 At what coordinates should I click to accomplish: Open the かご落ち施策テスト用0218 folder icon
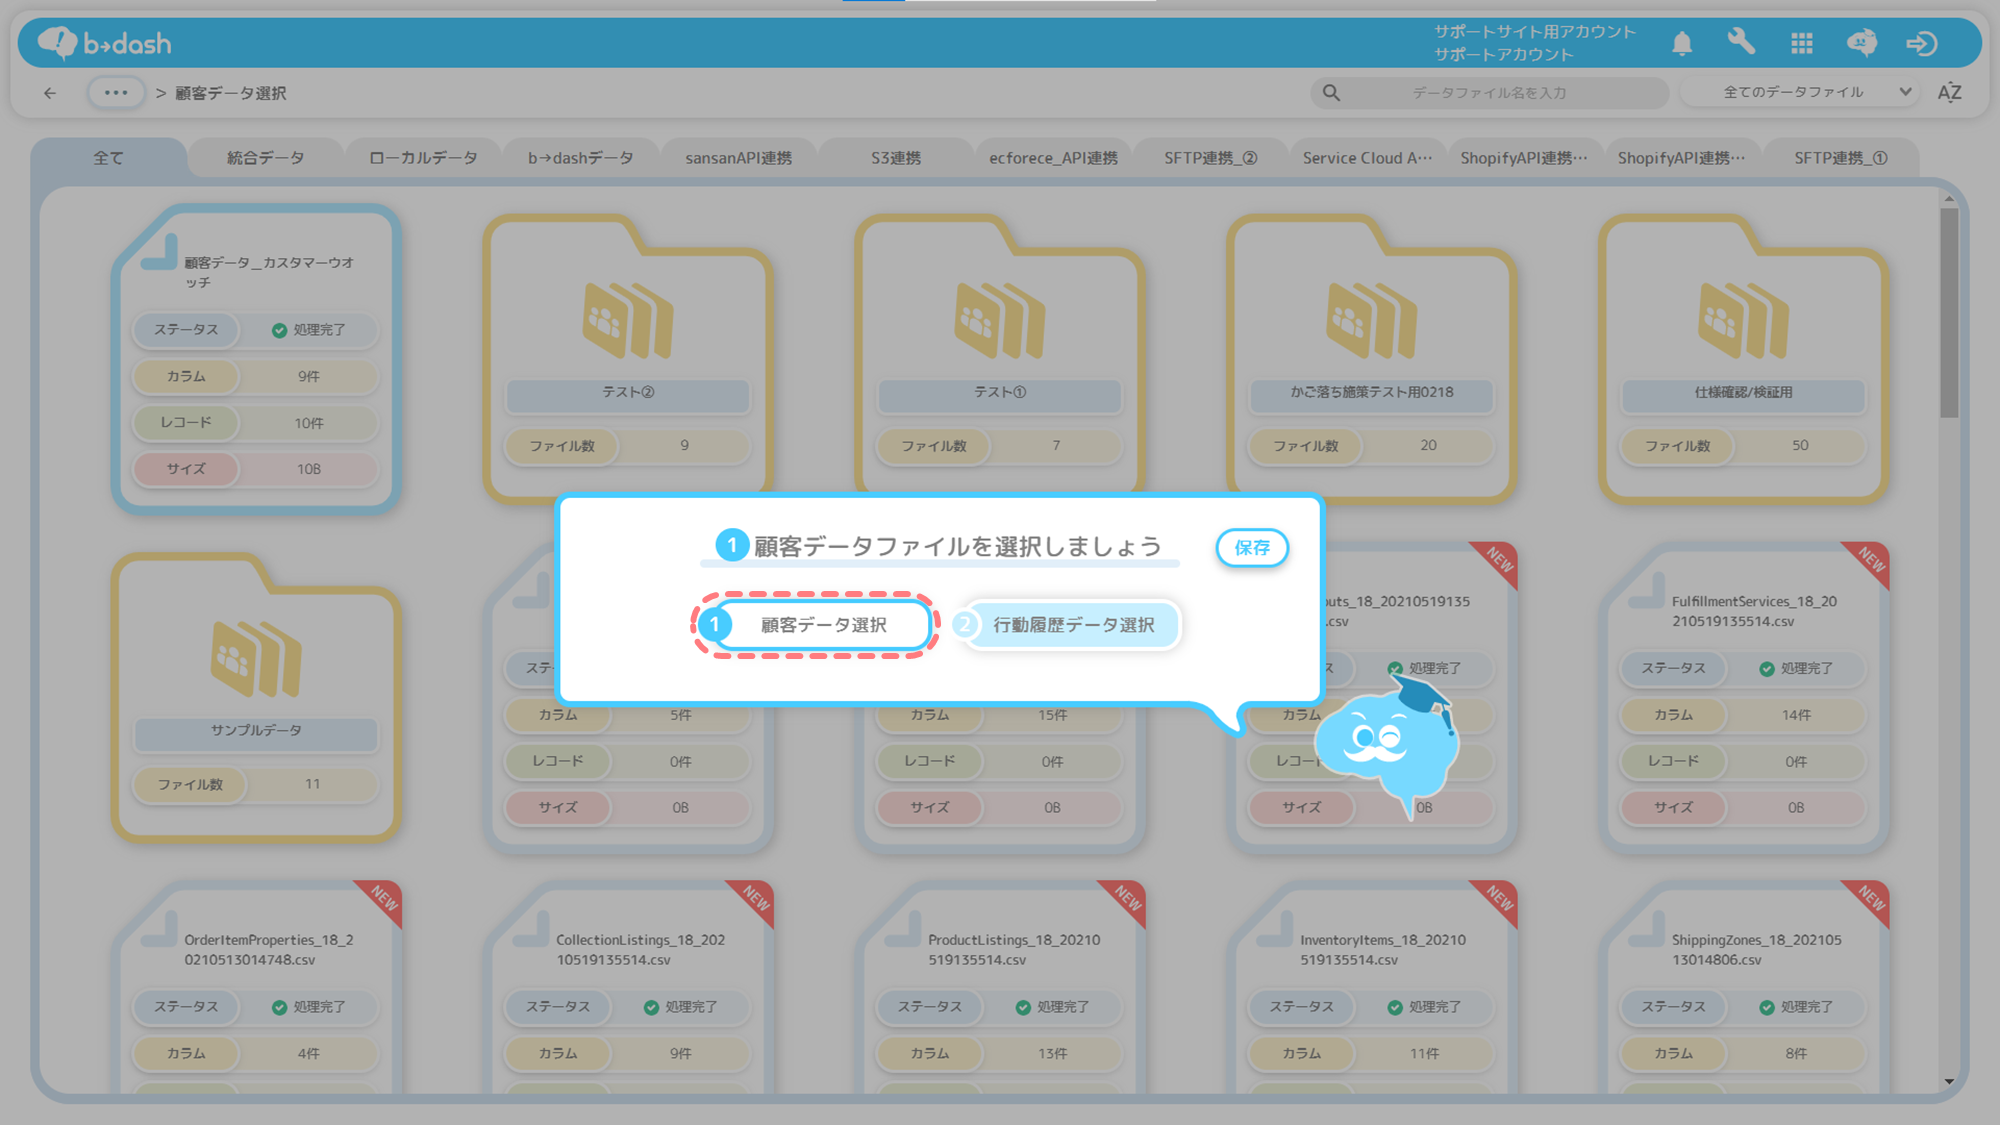coord(1371,320)
